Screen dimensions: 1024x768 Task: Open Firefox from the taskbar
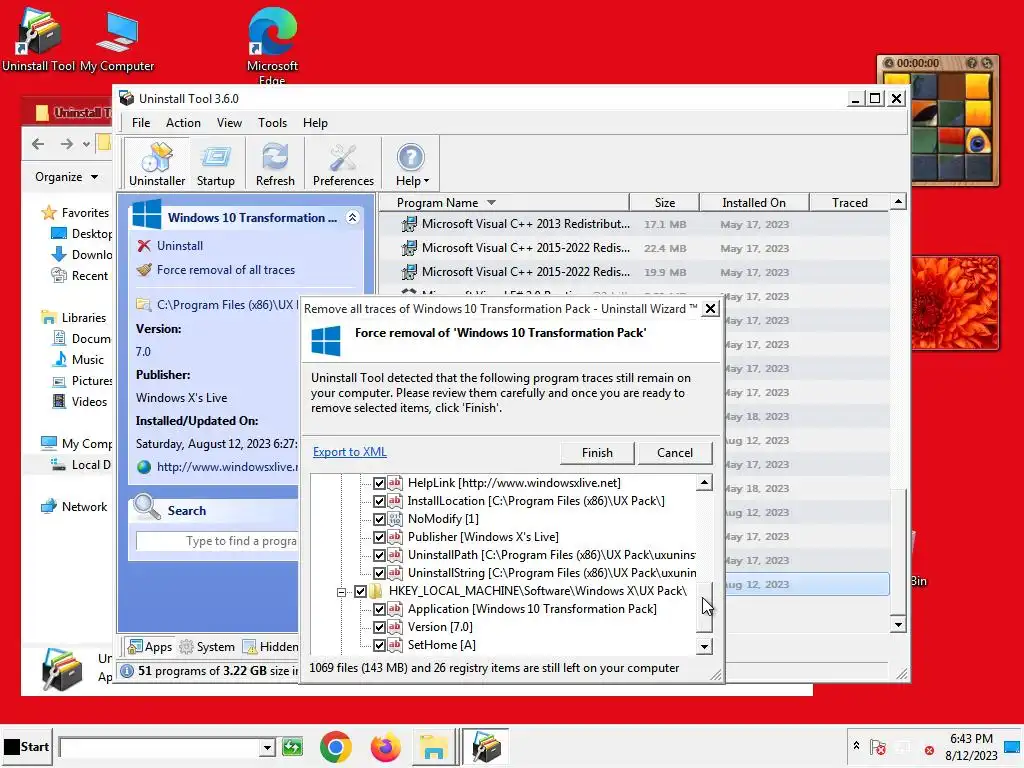385,746
